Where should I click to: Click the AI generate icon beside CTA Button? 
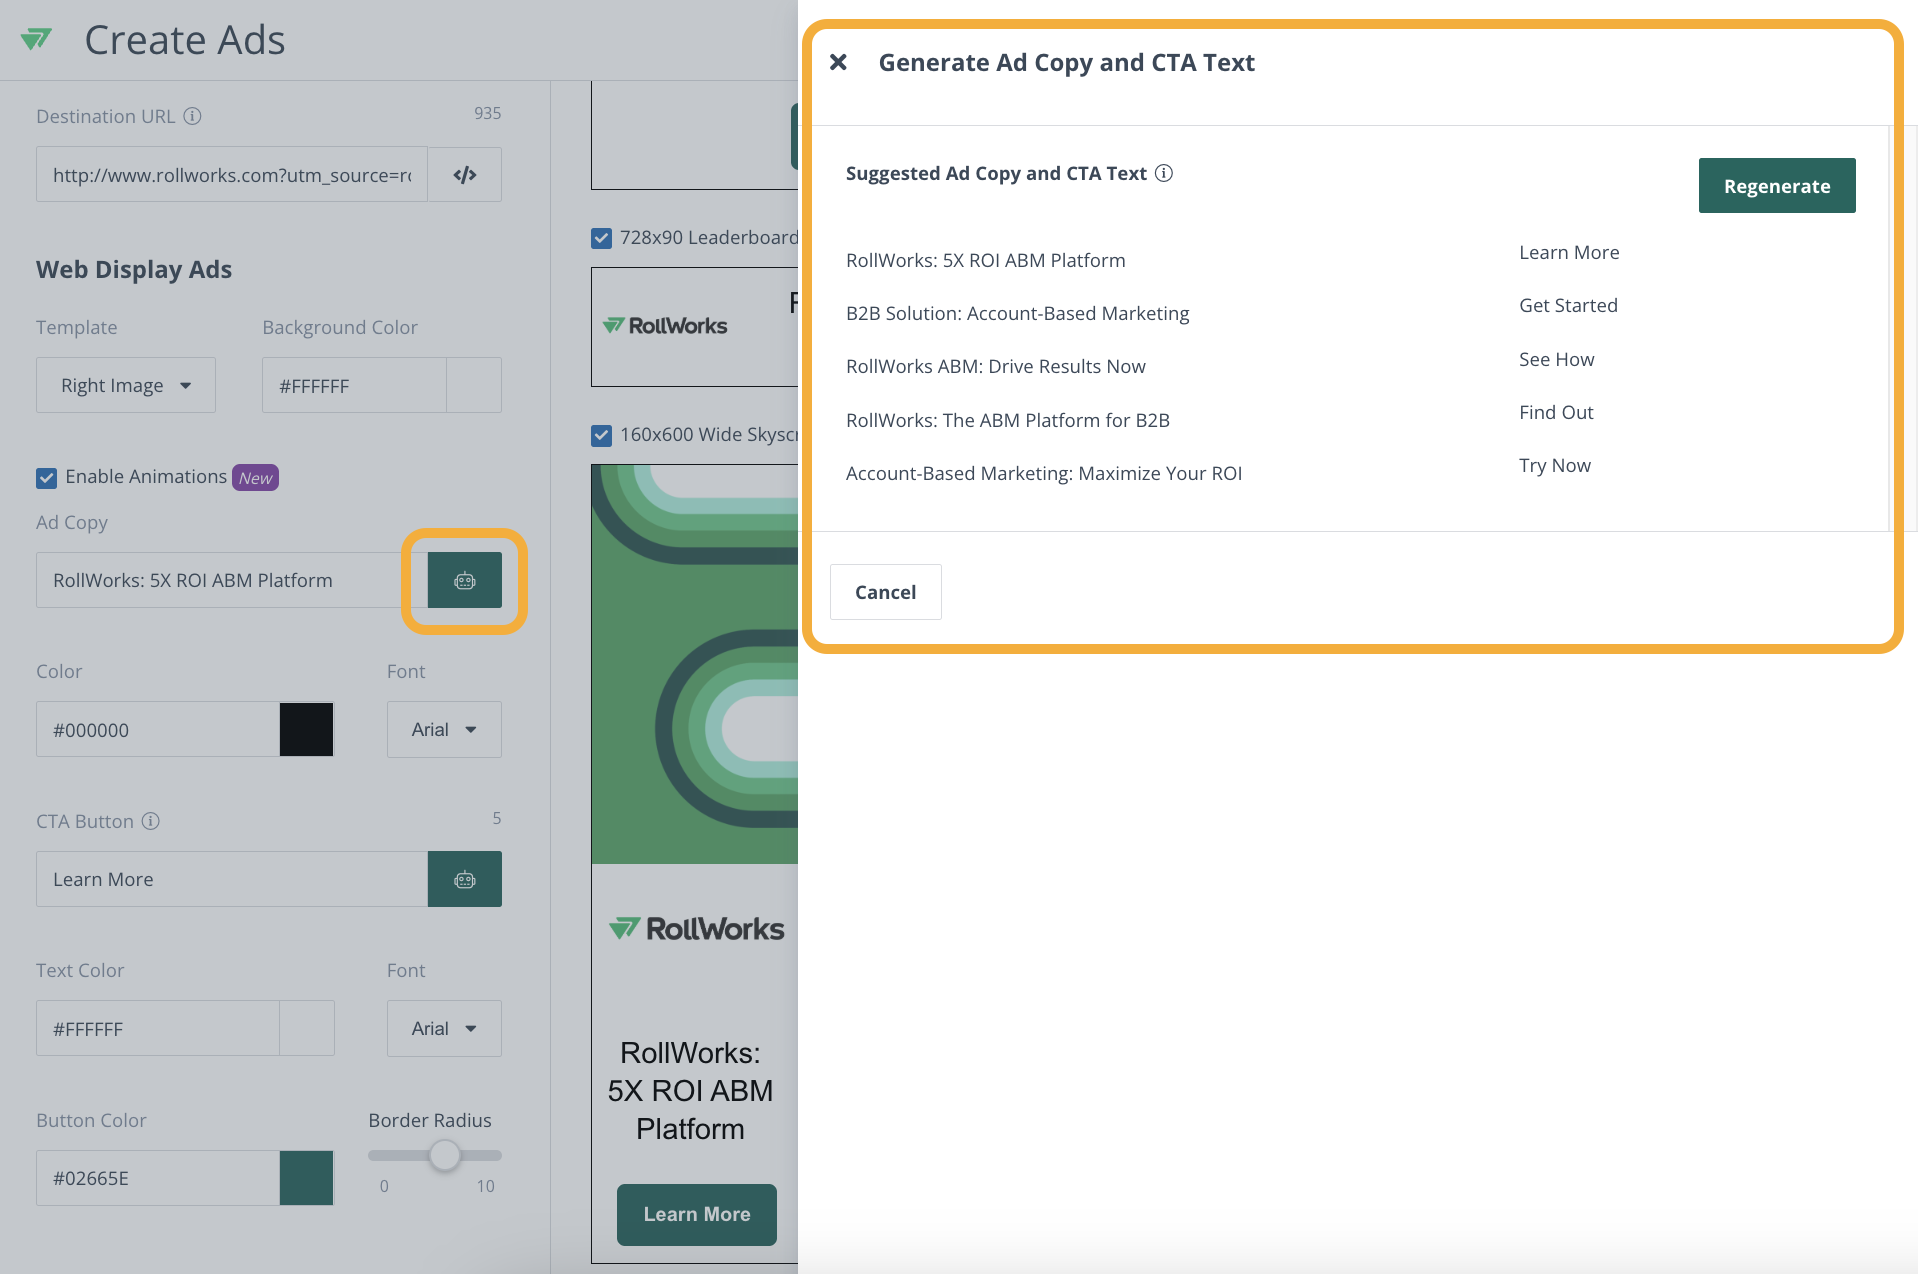coord(465,879)
